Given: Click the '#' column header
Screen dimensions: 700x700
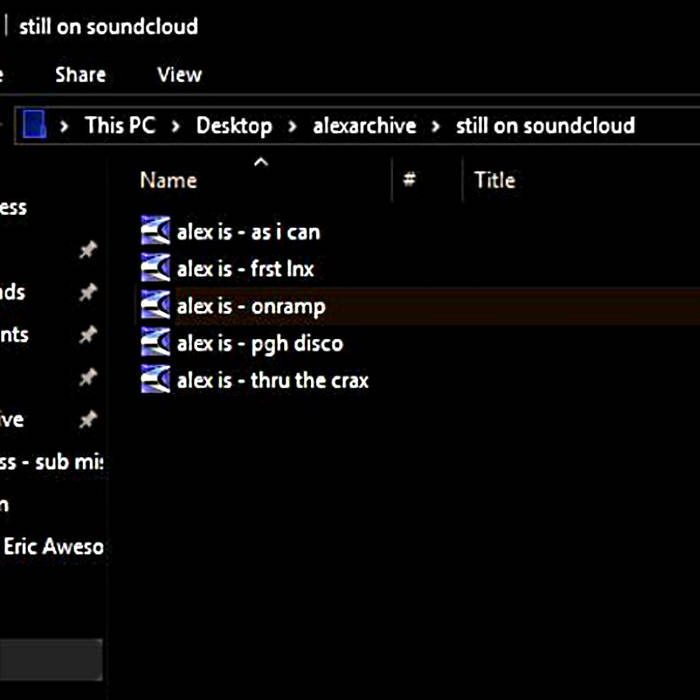Looking at the screenshot, I should point(409,181).
